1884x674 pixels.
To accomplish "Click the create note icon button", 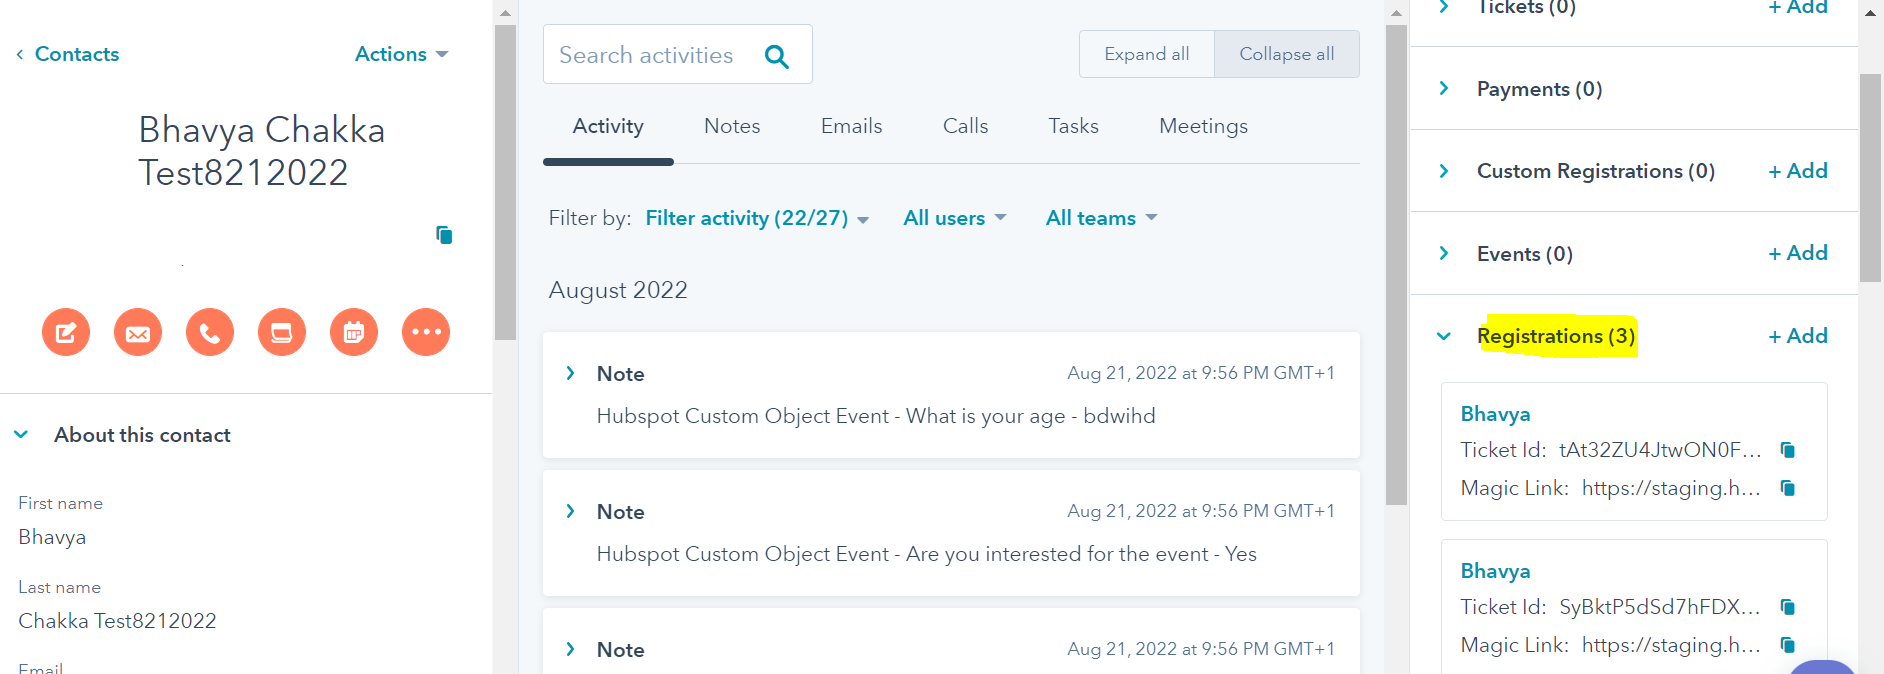I will [66, 332].
